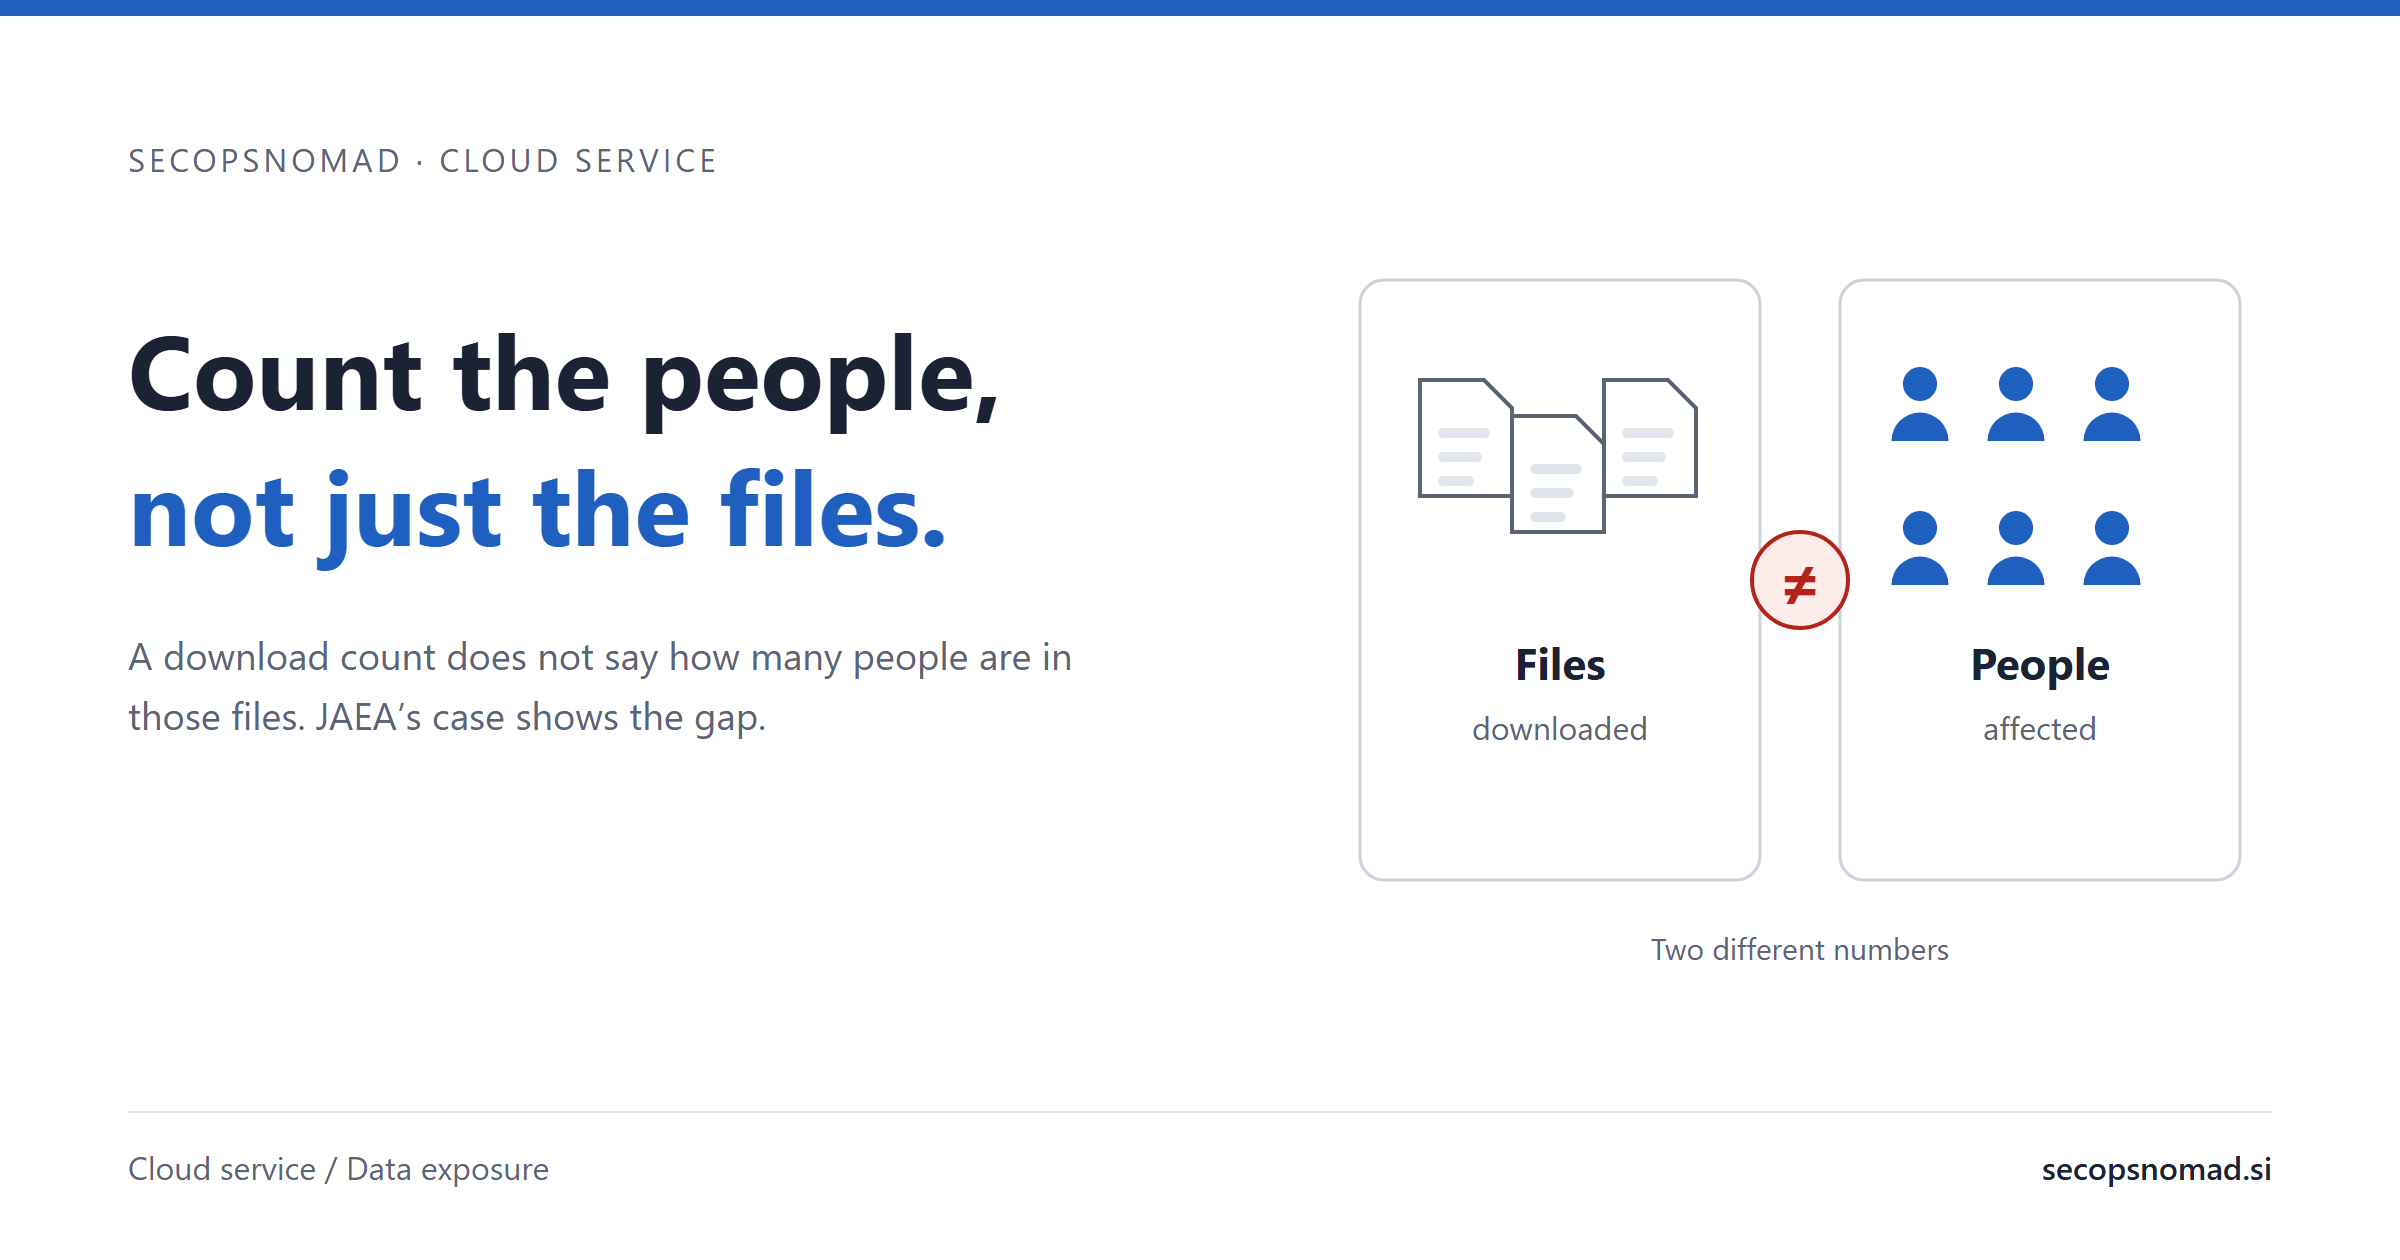The width and height of the screenshot is (2400, 1260).
Task: Open the secopsnomad.si link
Action: click(x=2157, y=1169)
